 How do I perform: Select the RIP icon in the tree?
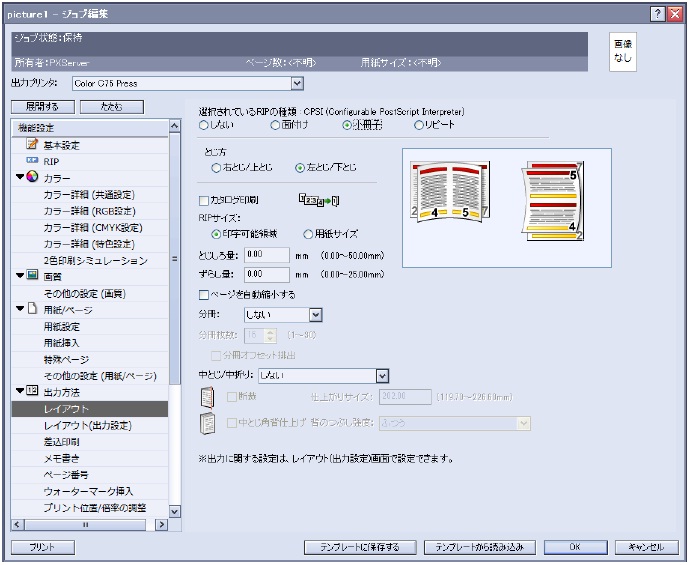(x=31, y=161)
